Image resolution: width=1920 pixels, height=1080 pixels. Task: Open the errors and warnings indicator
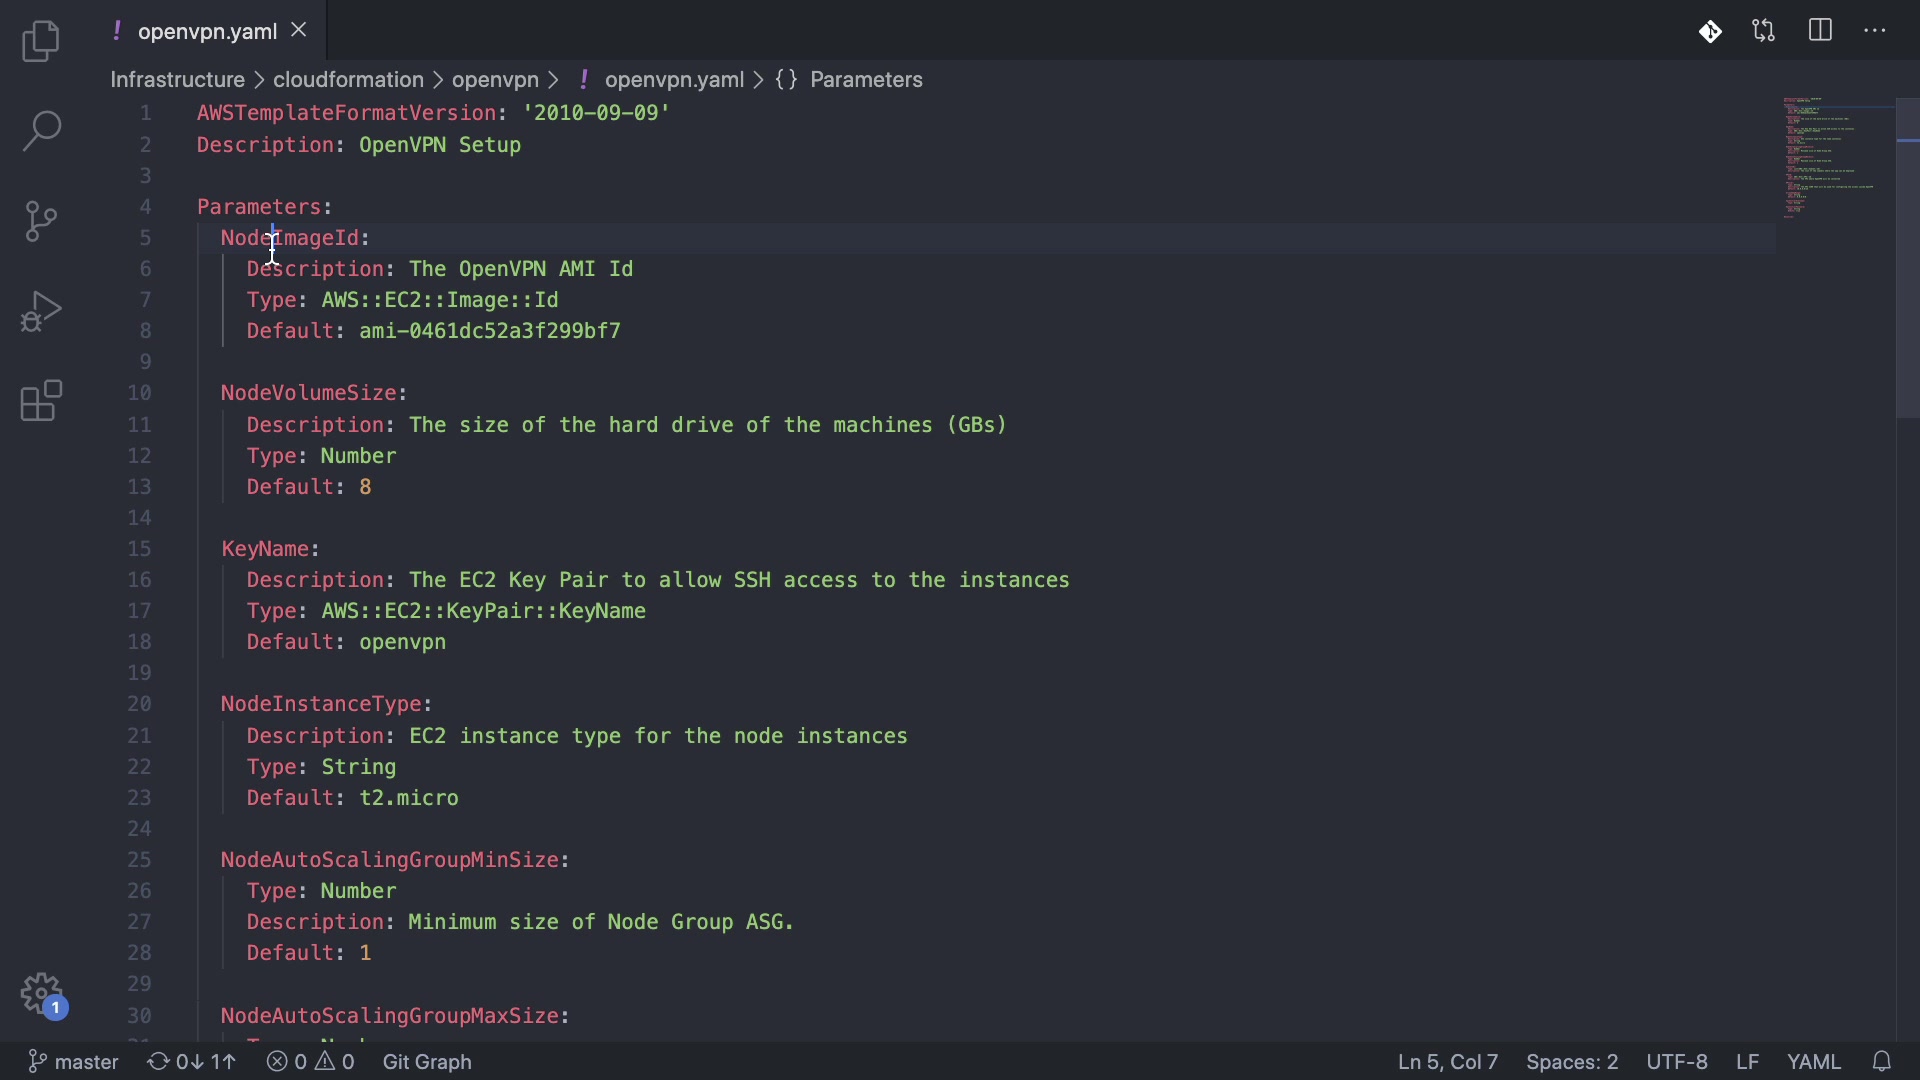(x=311, y=1061)
